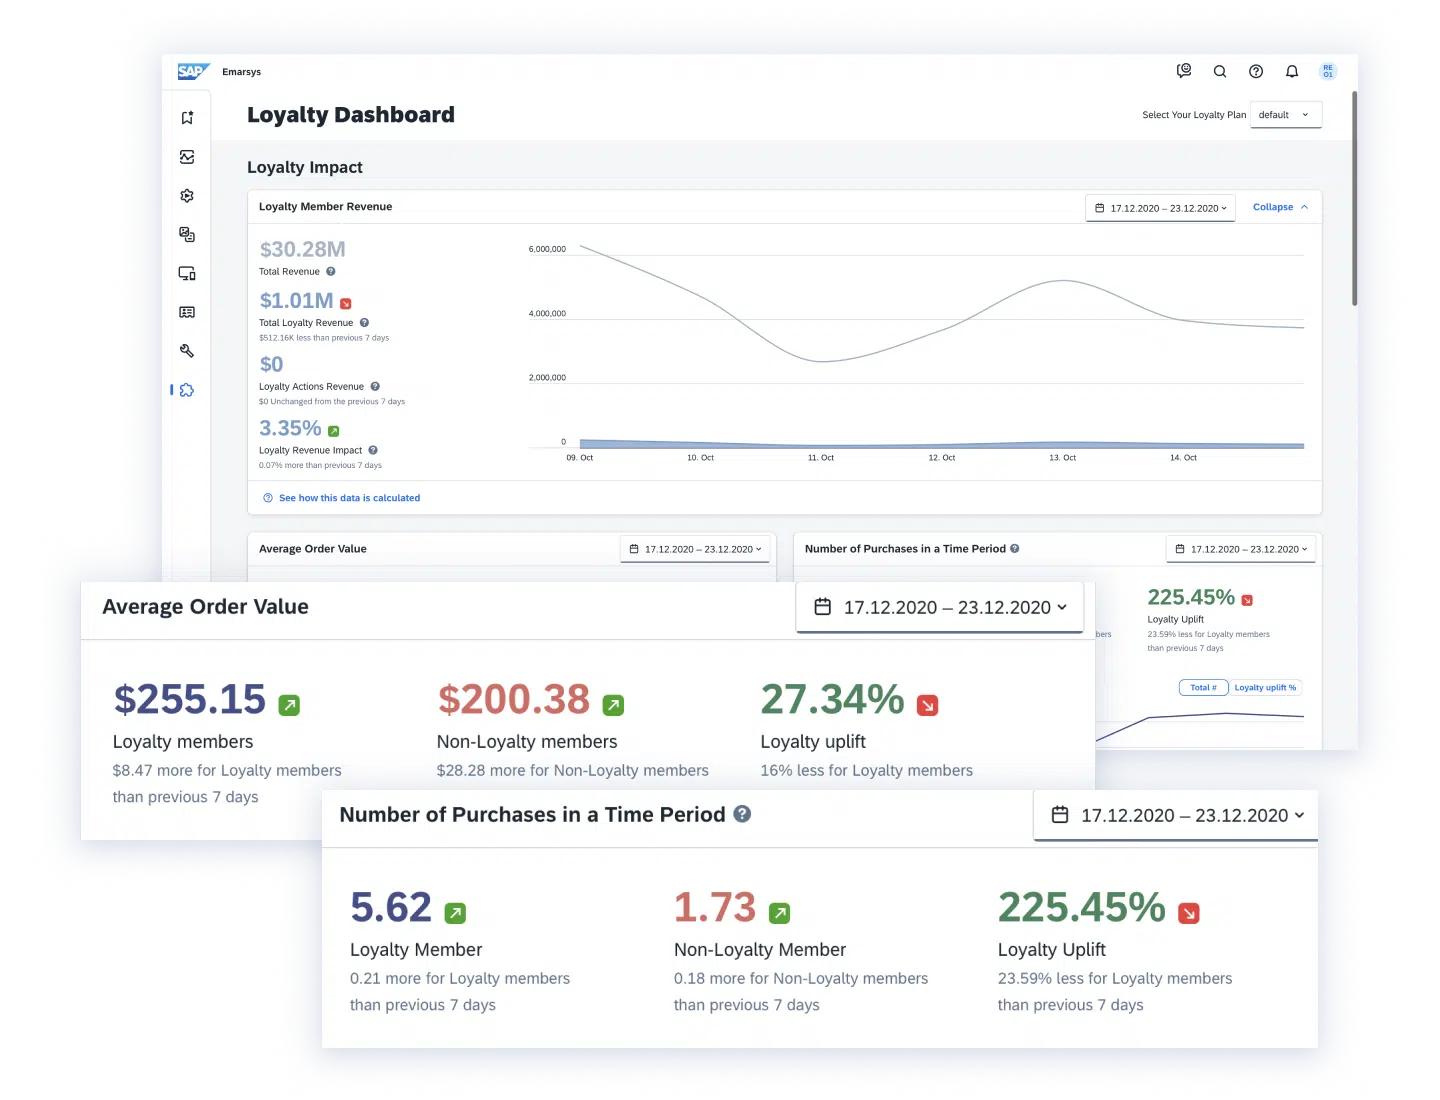The height and width of the screenshot is (1100, 1440).
Task: Click See how this data is calculated
Action: click(x=349, y=498)
